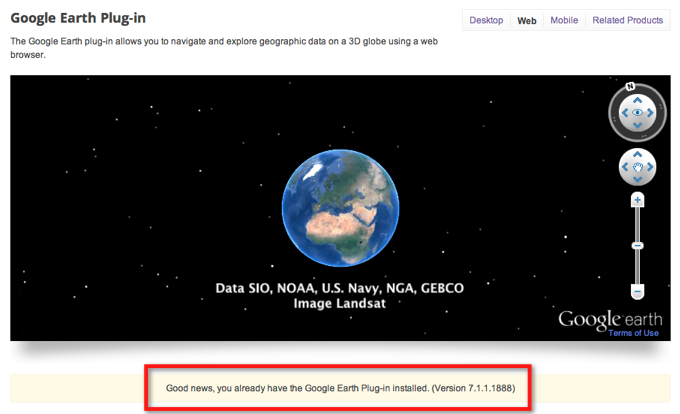Click the look down arrow below eye
Image resolution: width=680 pixels, height=414 pixels.
(x=637, y=125)
